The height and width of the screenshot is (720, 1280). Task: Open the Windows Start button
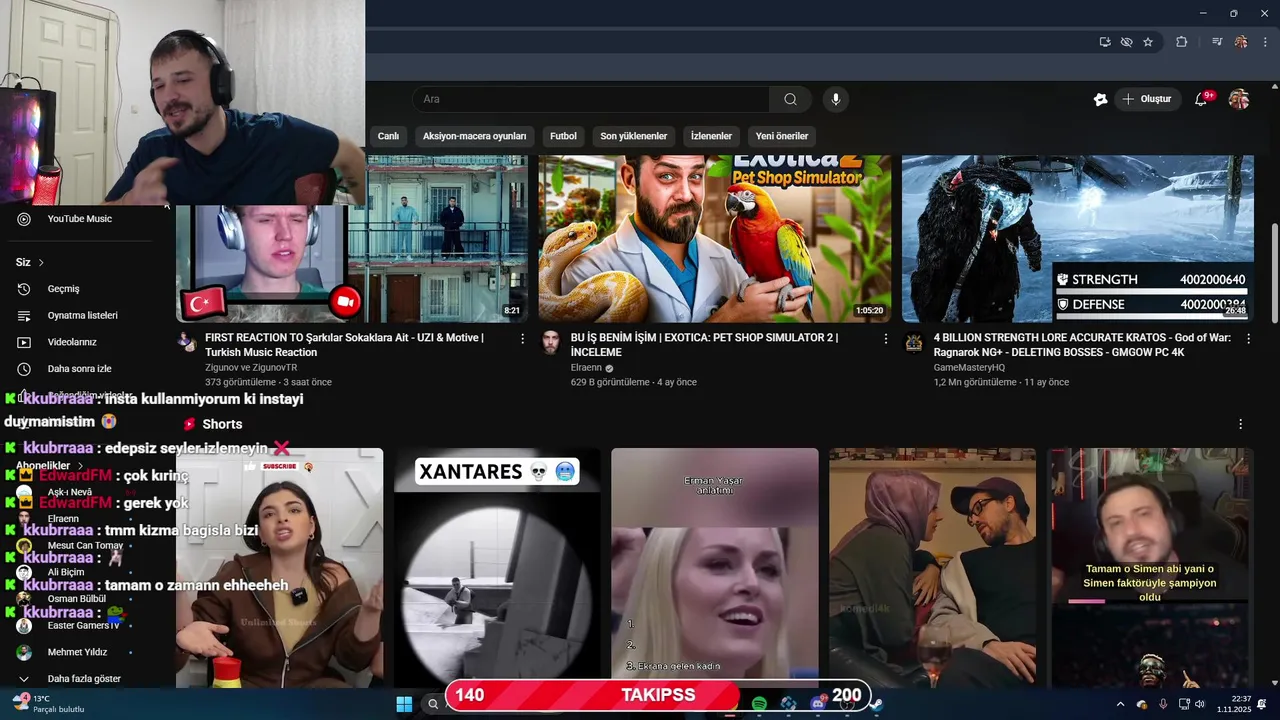click(x=404, y=704)
